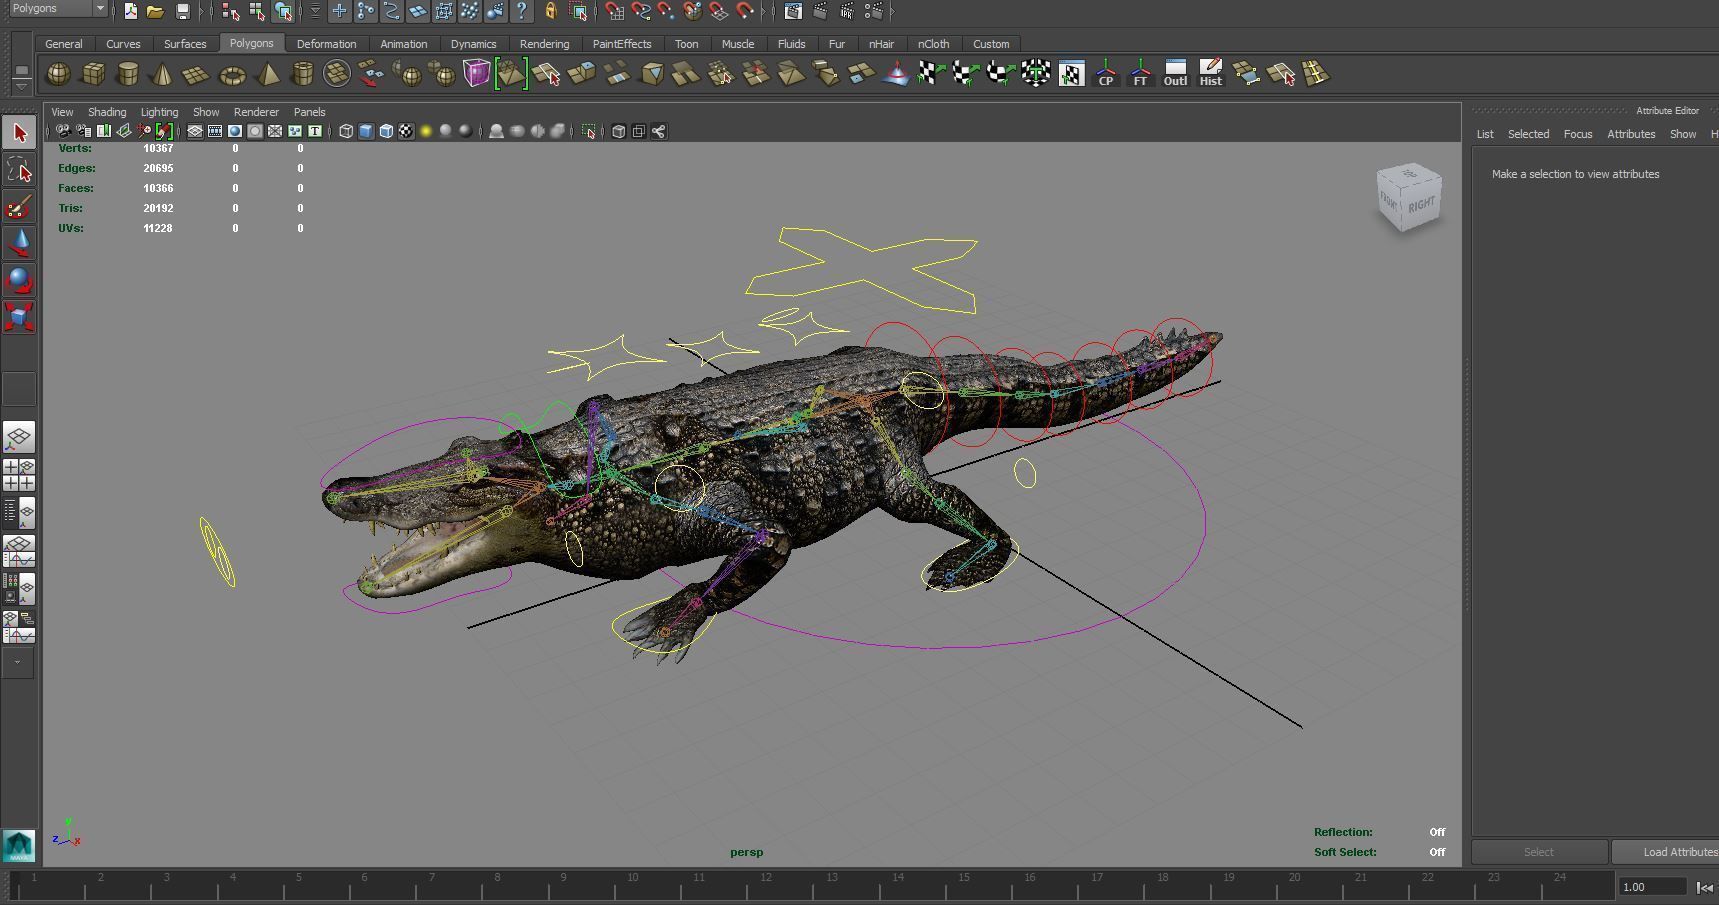Viewport: 1719px width, 905px height.
Task: Click the 1.00 time range start field
Action: 1653,887
